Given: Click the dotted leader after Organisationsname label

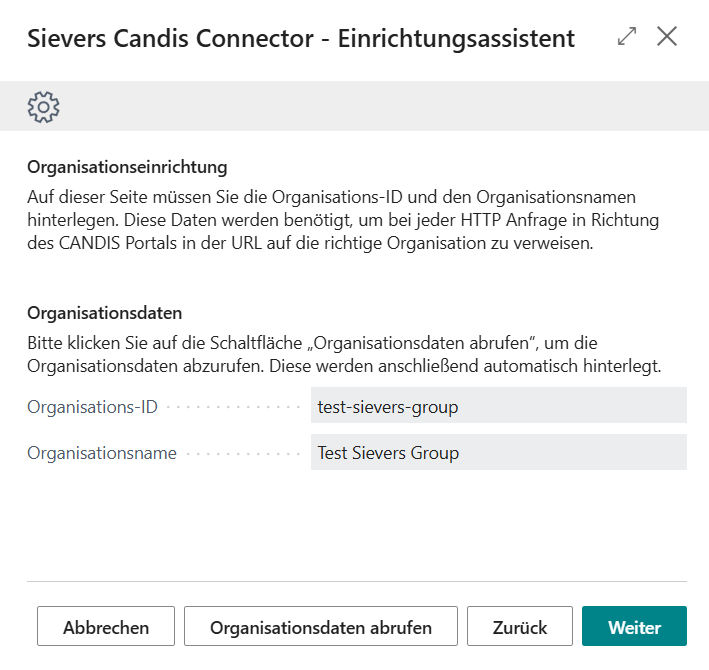Looking at the screenshot, I should pos(242,453).
